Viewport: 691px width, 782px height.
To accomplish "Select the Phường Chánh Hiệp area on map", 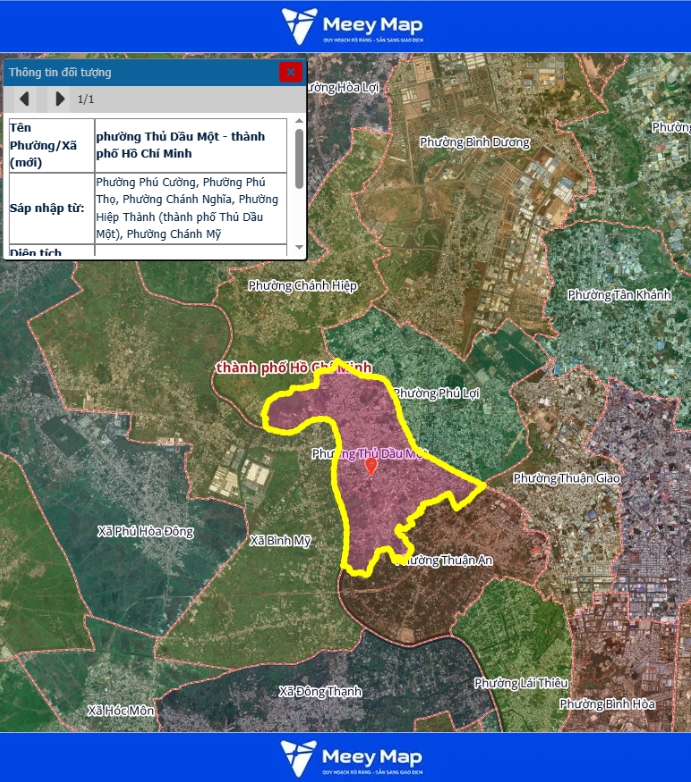I will pyautogui.click(x=302, y=286).
